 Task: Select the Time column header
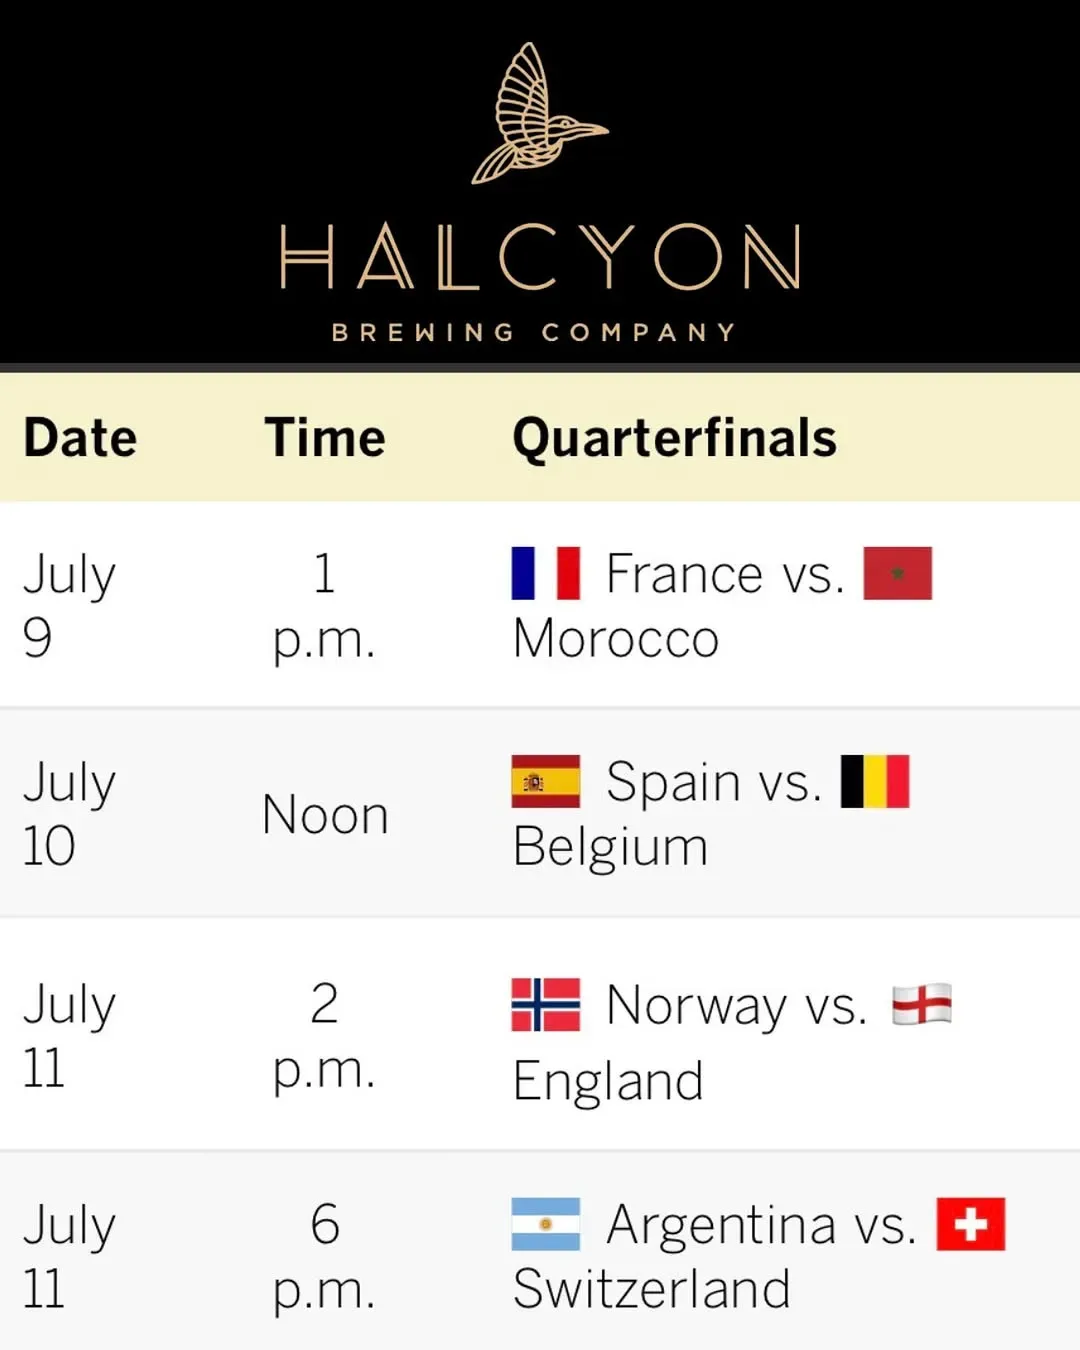(325, 438)
